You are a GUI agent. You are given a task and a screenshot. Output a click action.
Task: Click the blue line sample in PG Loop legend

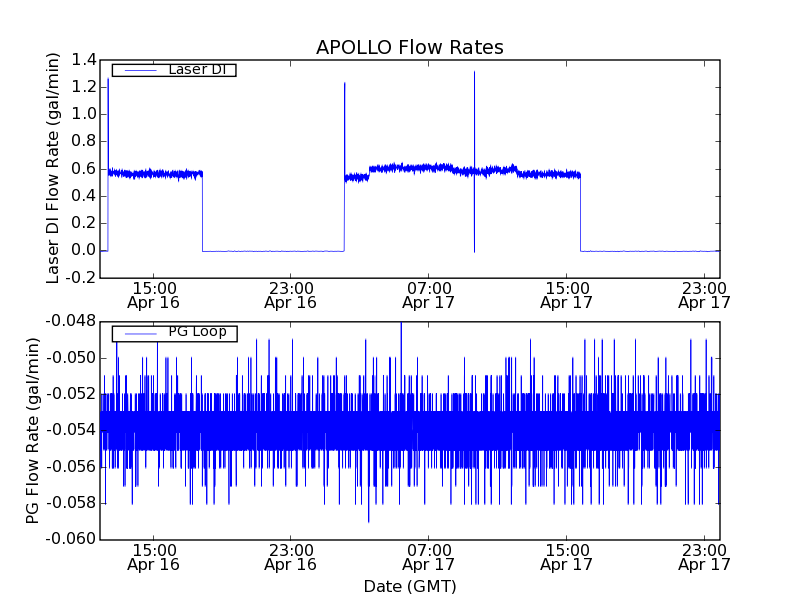[141, 334]
